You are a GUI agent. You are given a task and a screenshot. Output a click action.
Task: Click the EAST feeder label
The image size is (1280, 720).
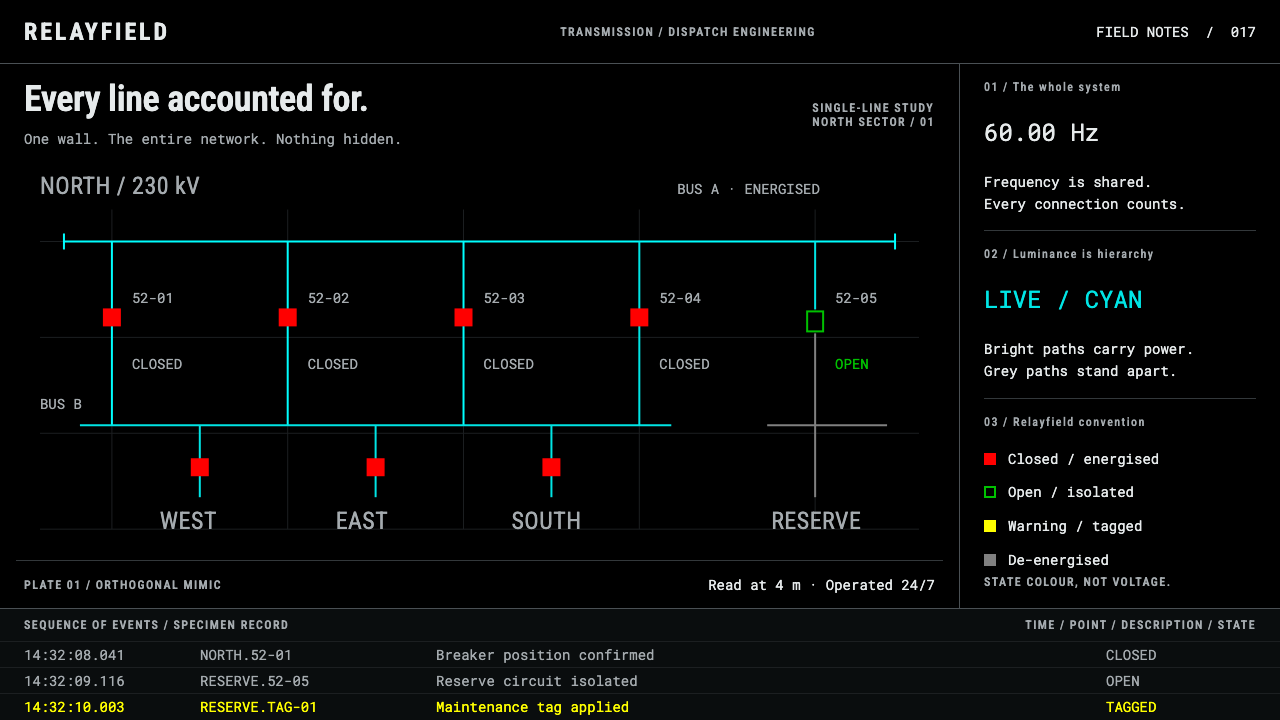point(362,520)
